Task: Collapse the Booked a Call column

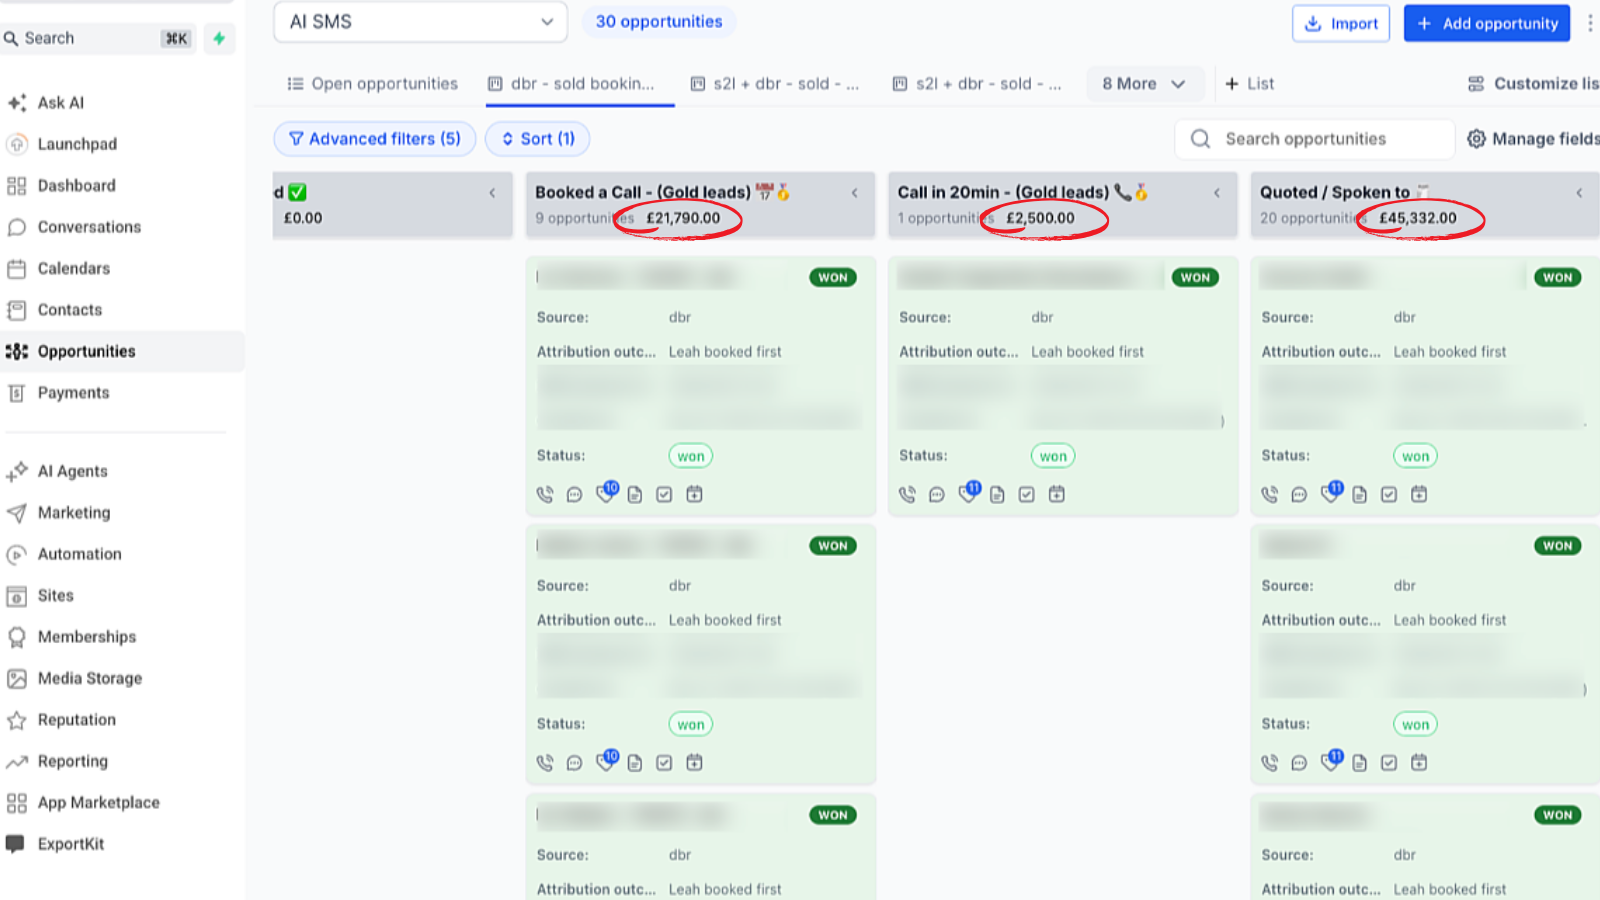Action: tap(855, 193)
